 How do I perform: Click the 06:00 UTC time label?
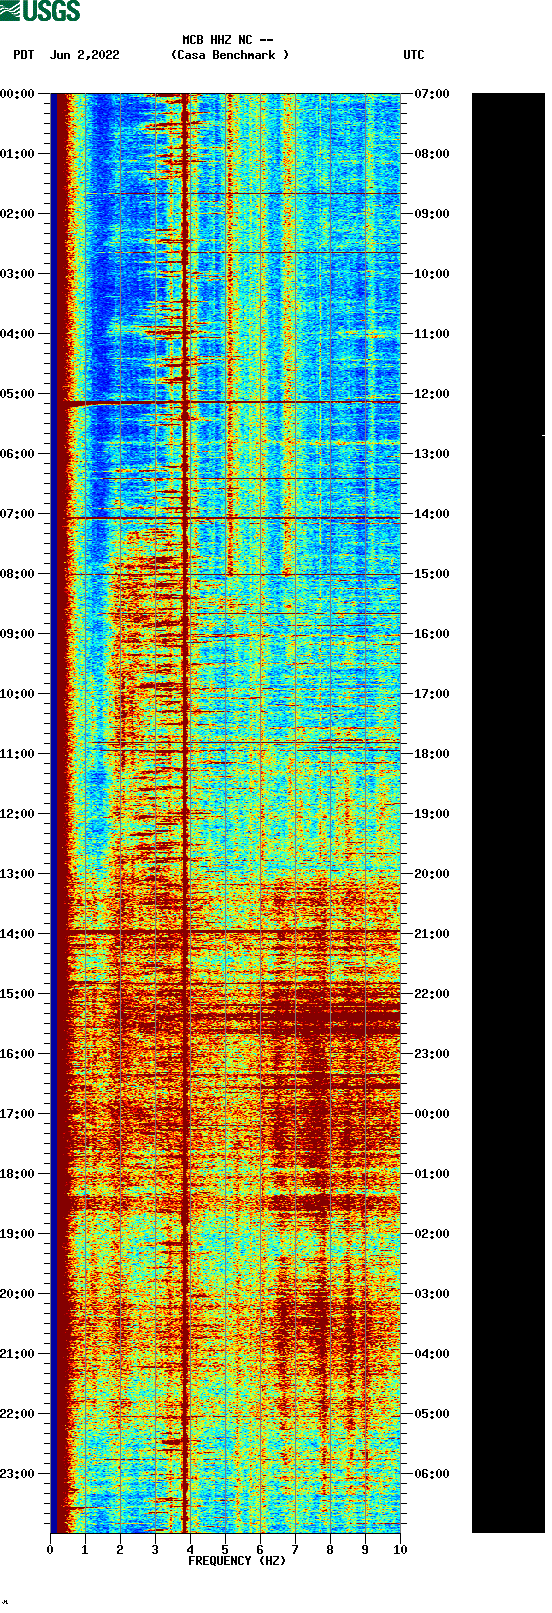(x=432, y=1474)
